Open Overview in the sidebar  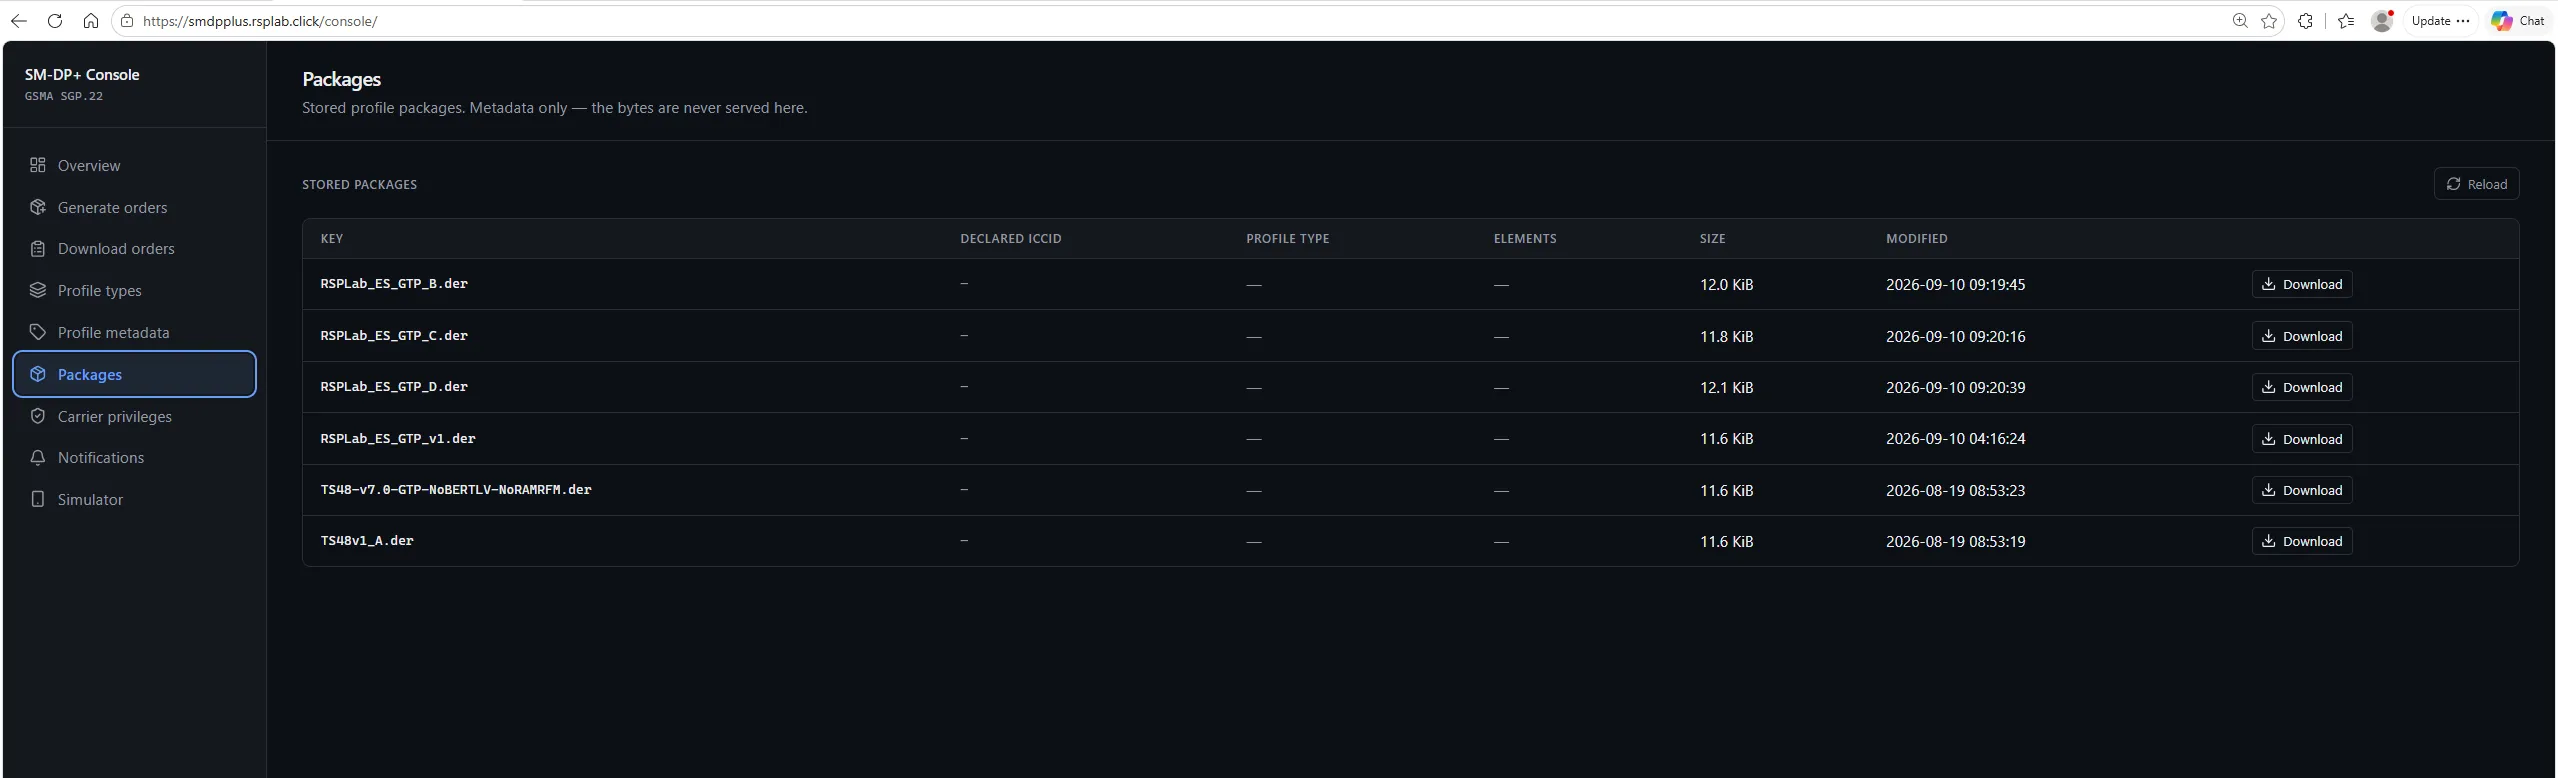coord(134,165)
